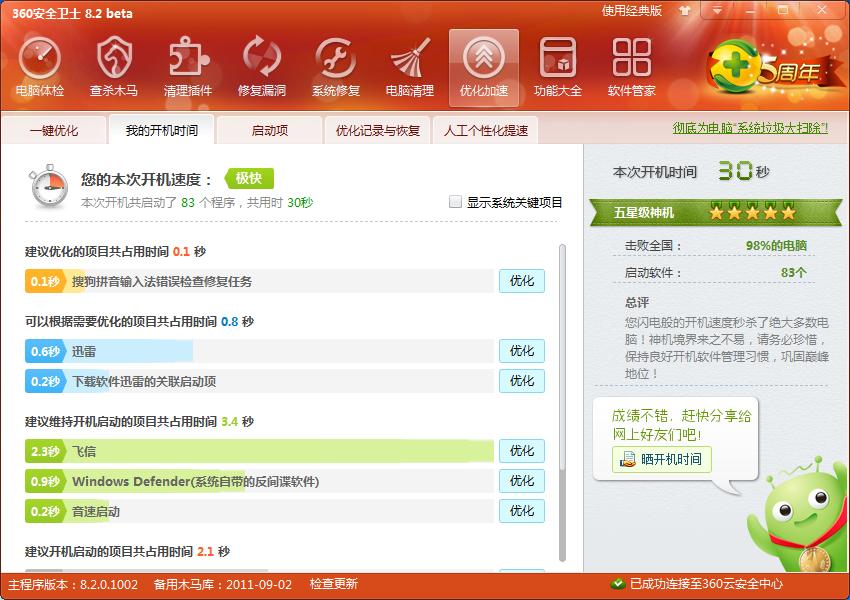Open 修复漏洞 vulnerability repair icon

tap(262, 67)
